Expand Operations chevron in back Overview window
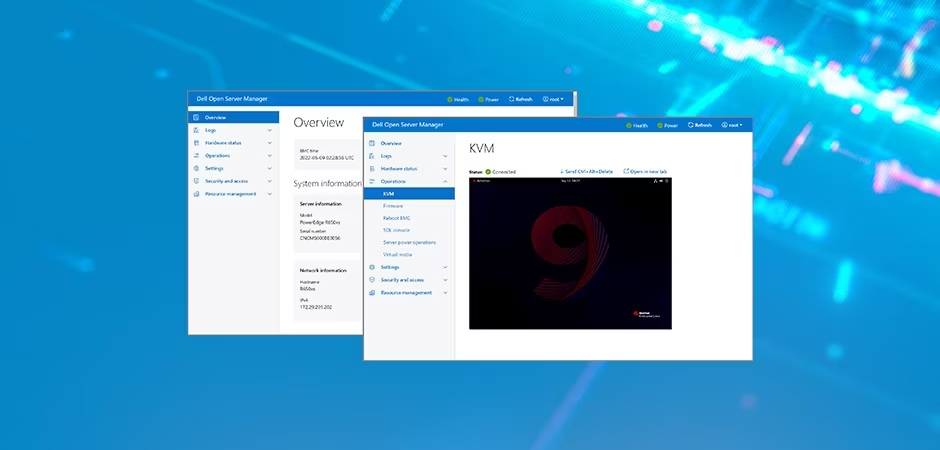The height and width of the screenshot is (450, 940). click(x=269, y=155)
